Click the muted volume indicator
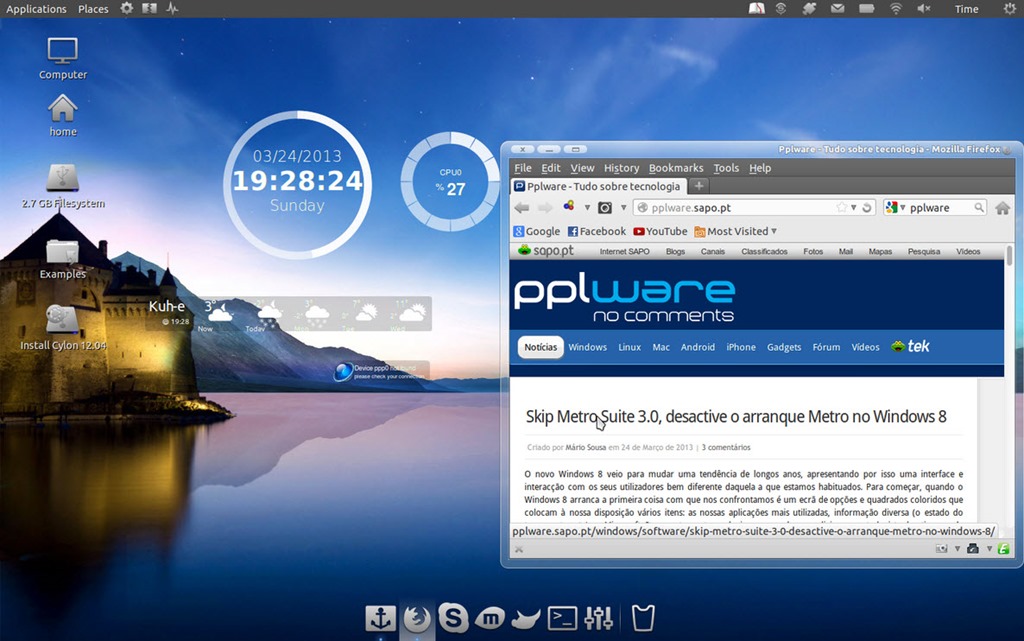The image size is (1024, 641). (x=923, y=8)
